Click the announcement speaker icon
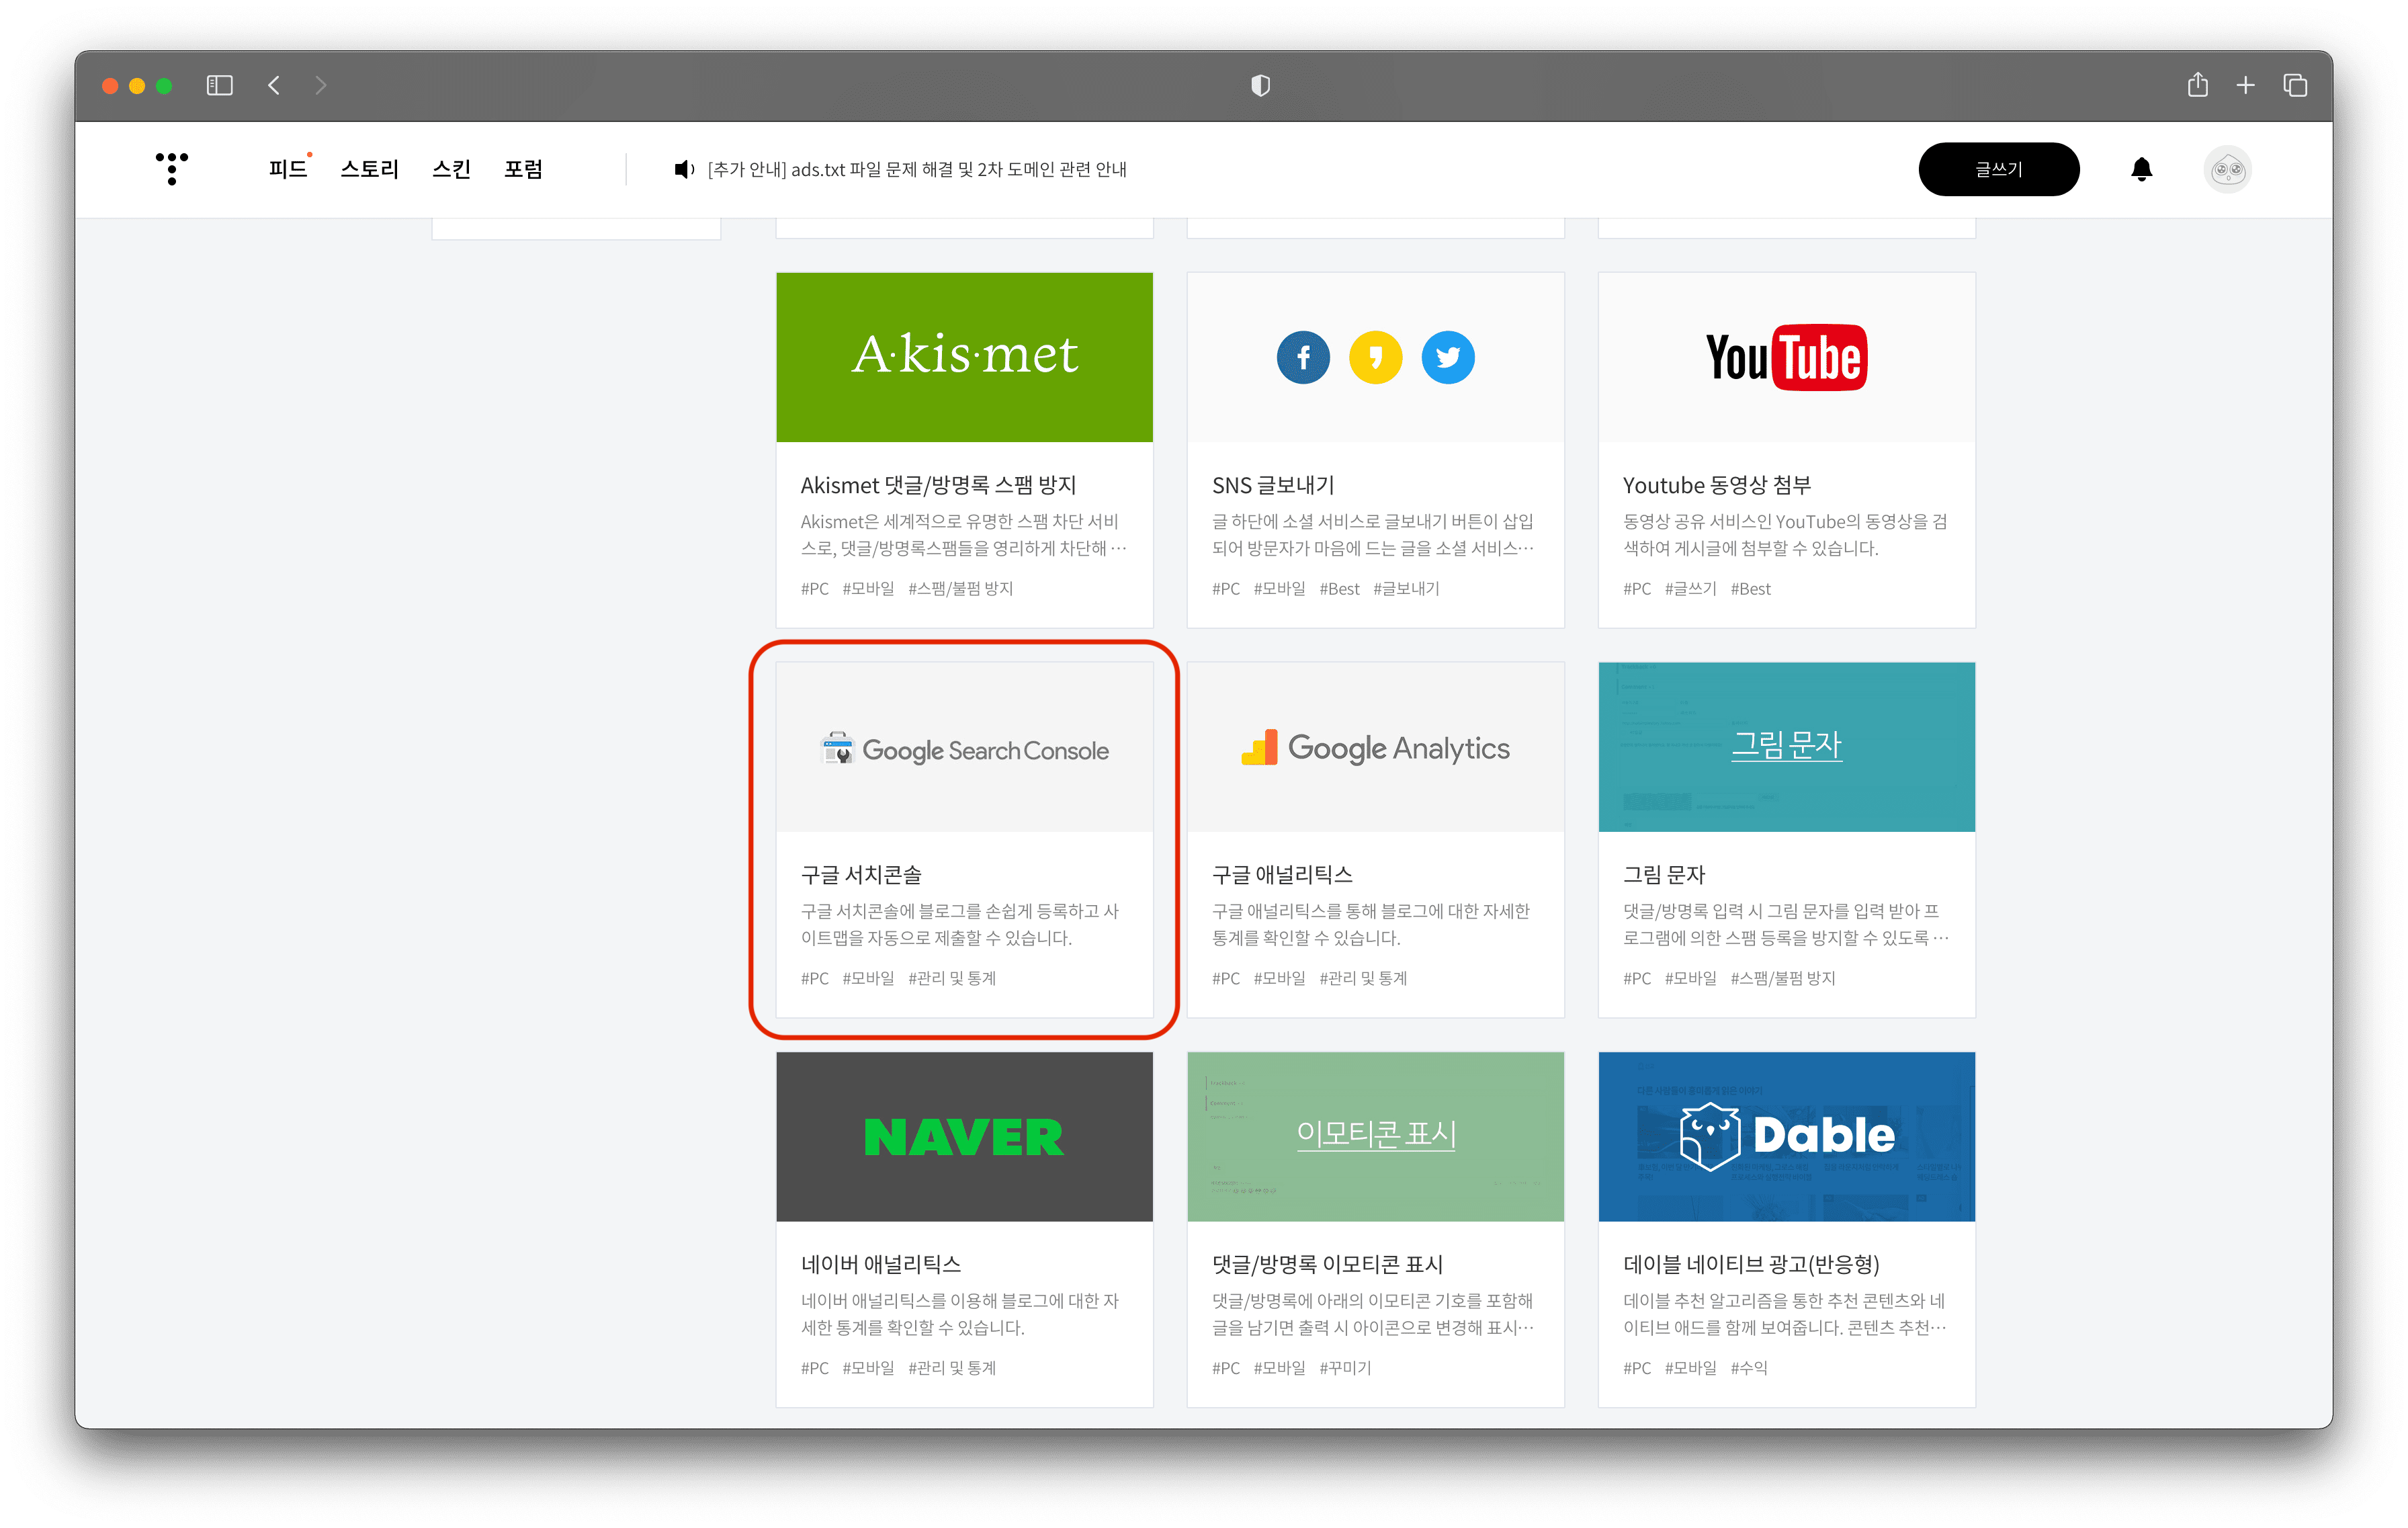The width and height of the screenshot is (2408, 1528). click(684, 169)
